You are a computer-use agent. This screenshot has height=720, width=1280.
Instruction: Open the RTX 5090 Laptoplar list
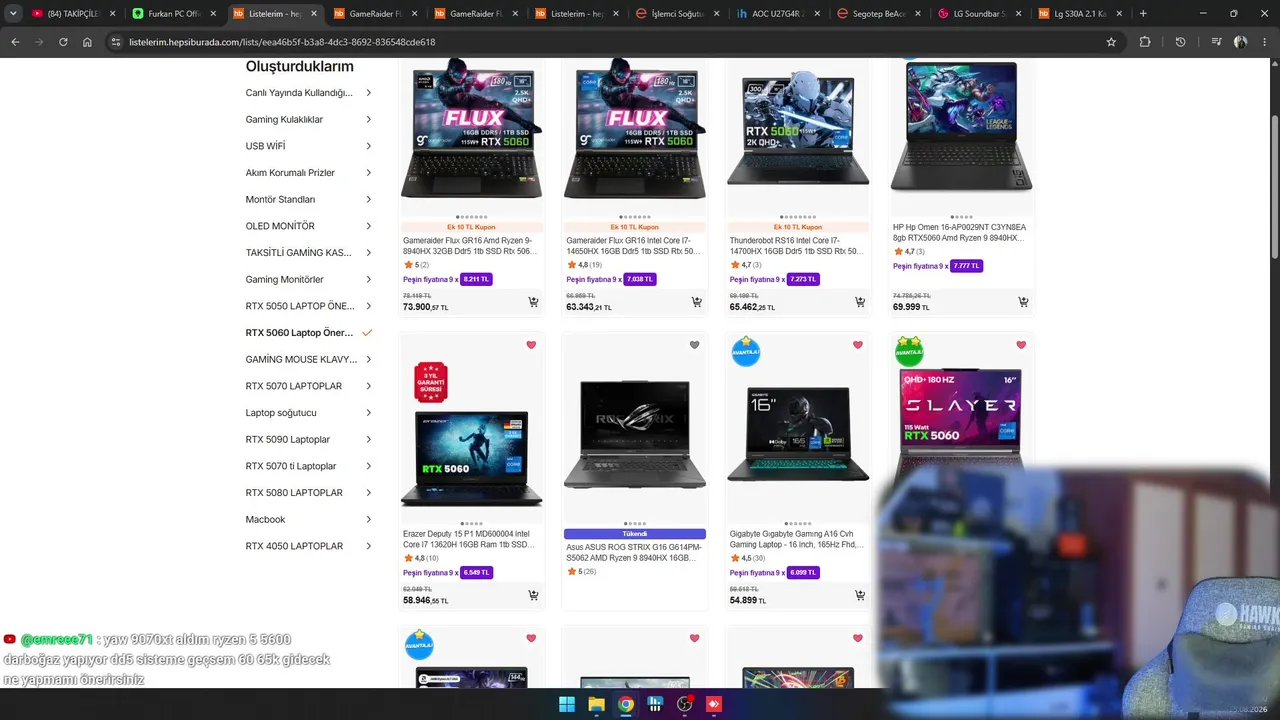[x=308, y=439]
